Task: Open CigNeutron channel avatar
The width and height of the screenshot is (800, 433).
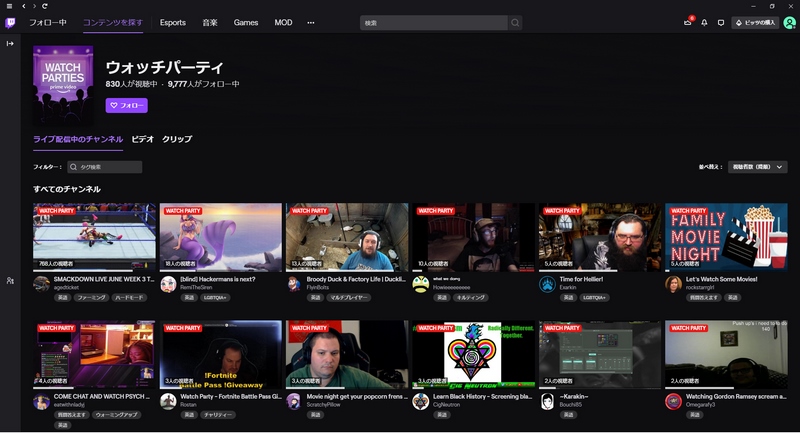Action: point(420,401)
